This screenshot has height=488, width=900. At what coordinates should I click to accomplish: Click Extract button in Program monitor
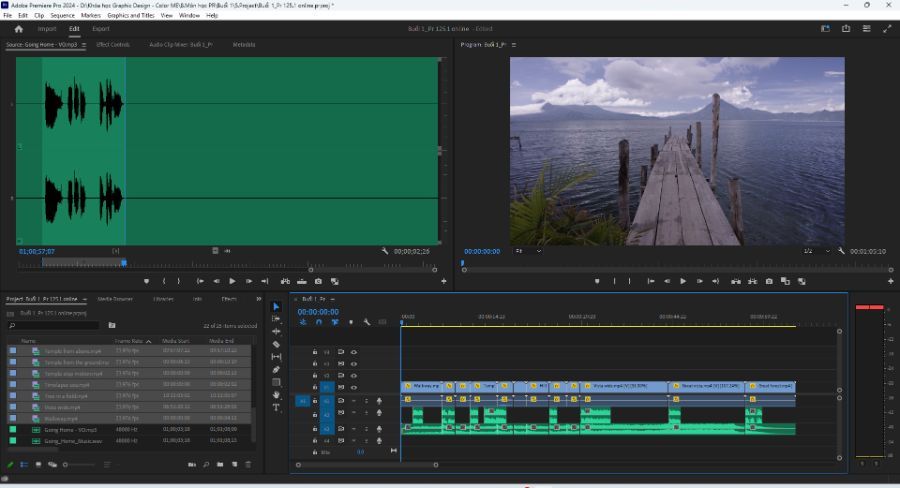click(x=752, y=281)
